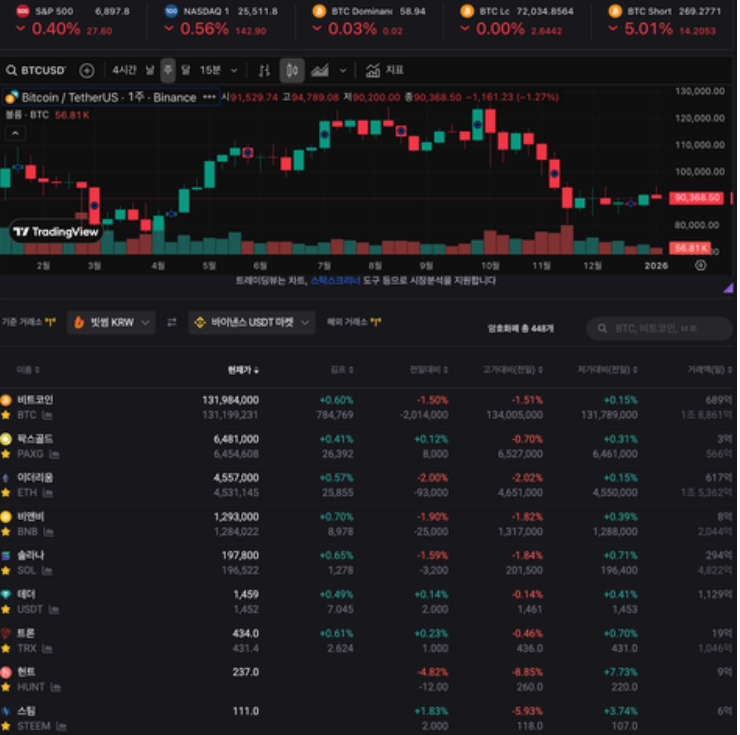This screenshot has height=735, width=740.
Task: Click the Bitcoin / TetherUS chart title
Action: tap(109, 97)
